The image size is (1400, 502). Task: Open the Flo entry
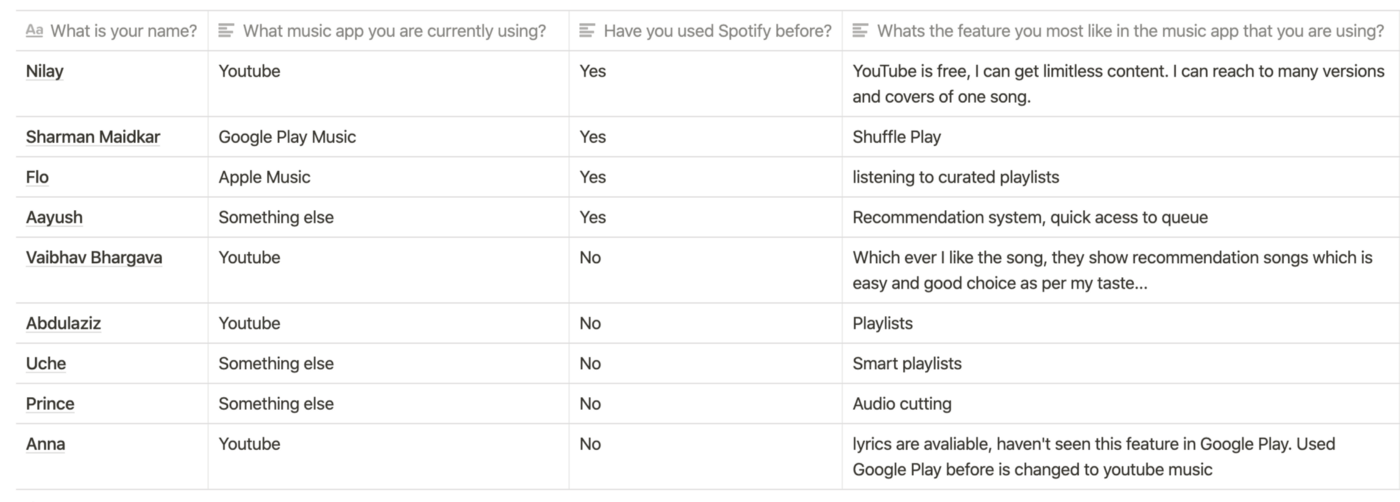click(37, 177)
